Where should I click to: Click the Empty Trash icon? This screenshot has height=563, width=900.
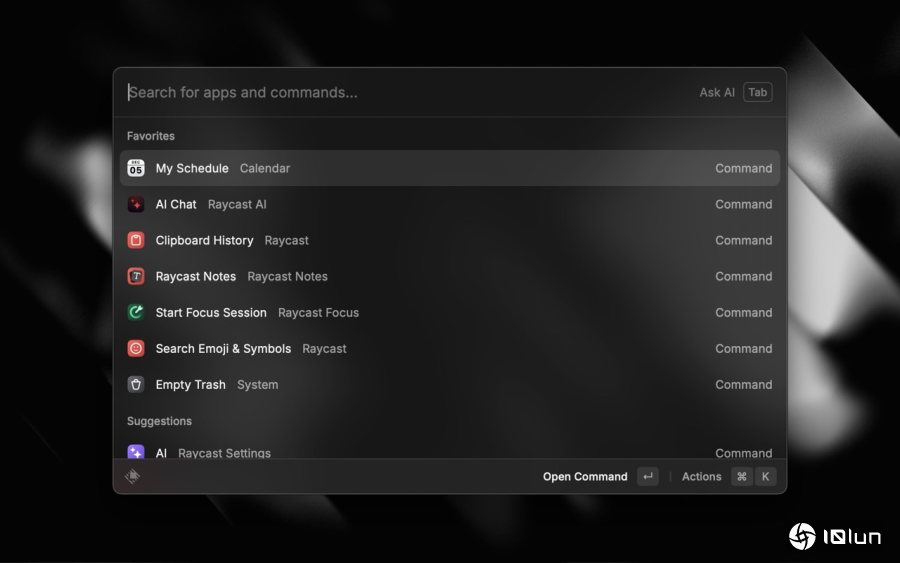pyautogui.click(x=136, y=385)
